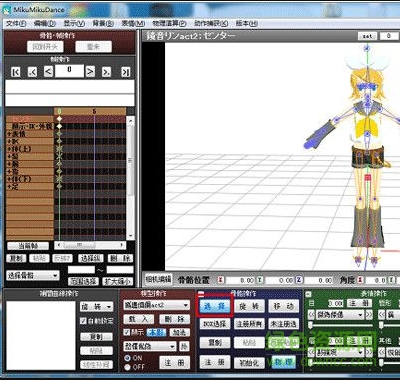Click the timeline horizontal scrollbar left arrow
The height and width of the screenshot is (380, 400).
point(59,245)
